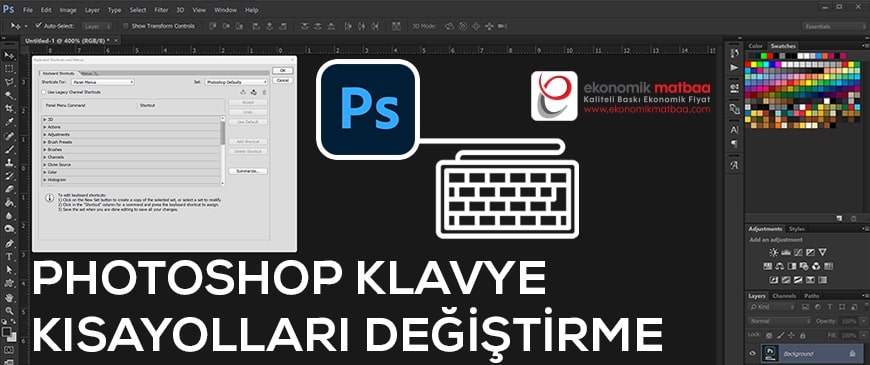This screenshot has width=870, height=365.
Task: Open the Normal blend mode dropdown
Action: (779, 321)
